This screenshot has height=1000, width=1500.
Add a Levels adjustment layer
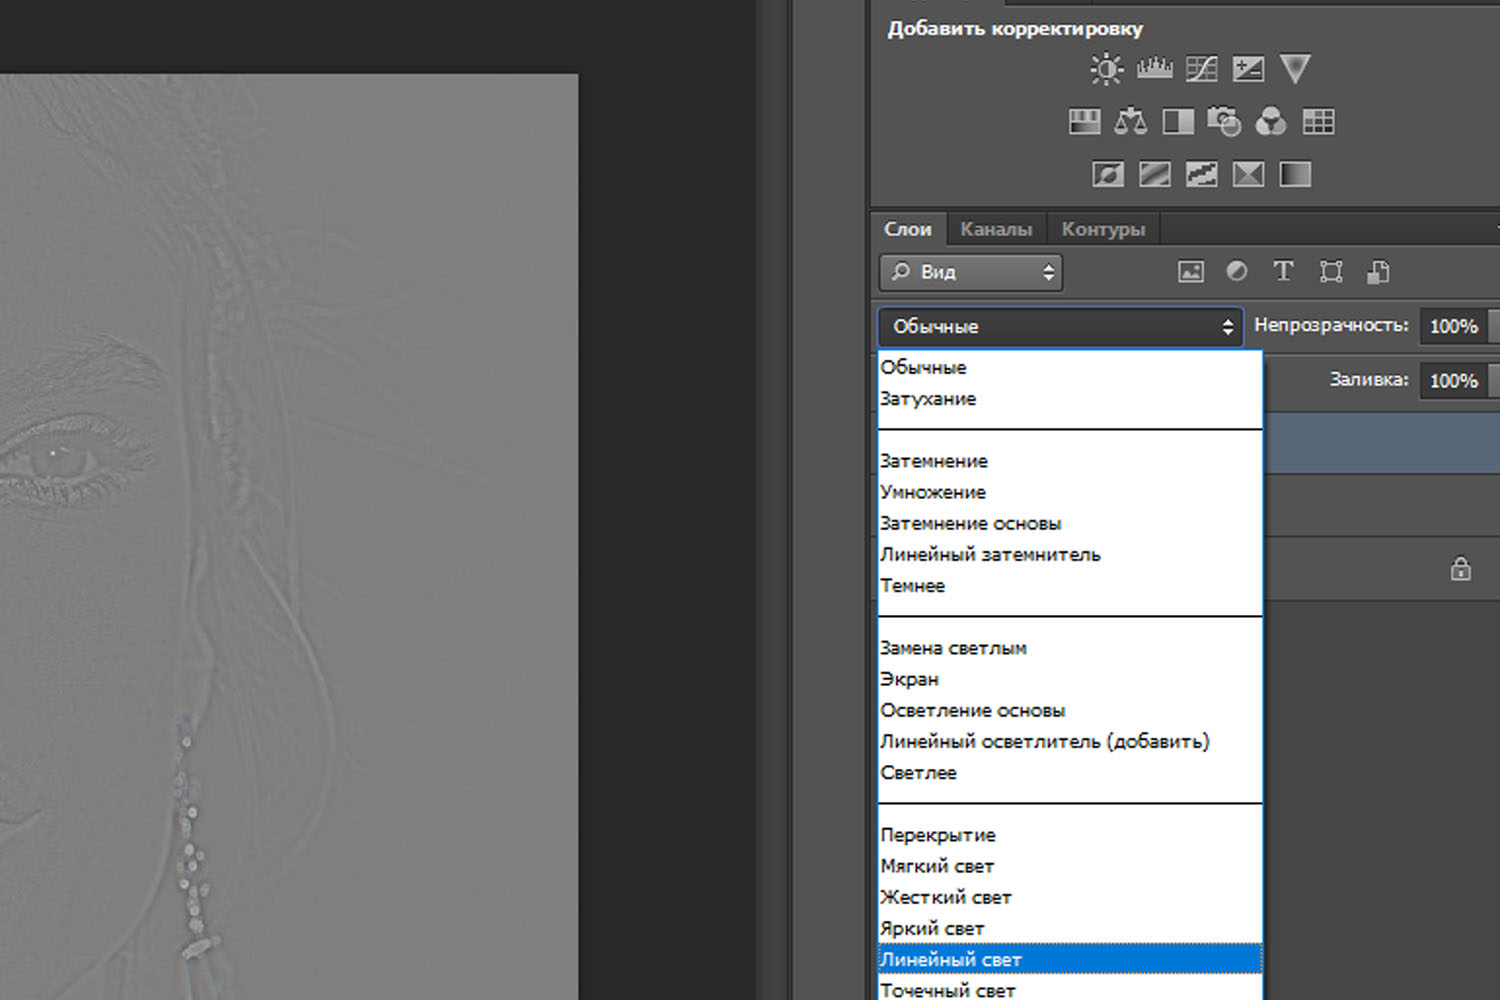(x=1154, y=69)
